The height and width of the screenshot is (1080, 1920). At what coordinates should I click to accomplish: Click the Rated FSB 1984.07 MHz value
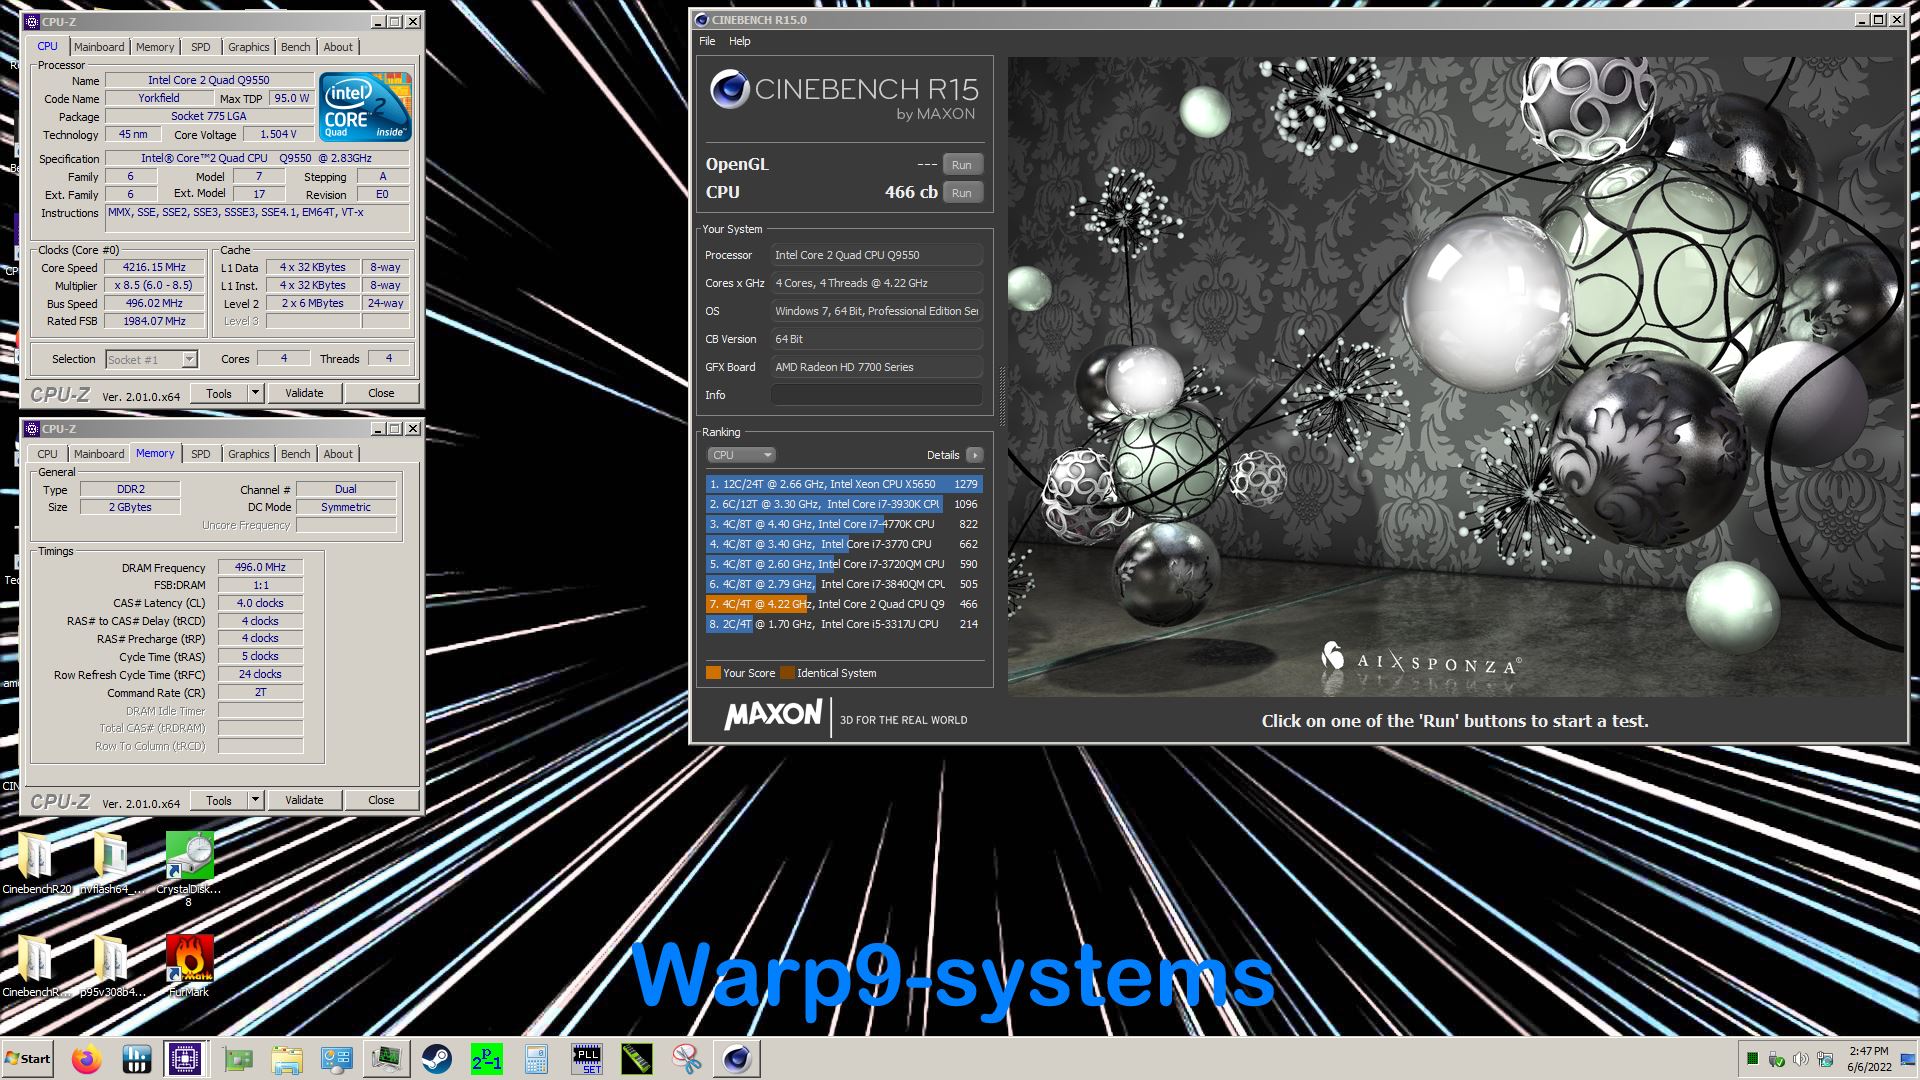coord(154,321)
